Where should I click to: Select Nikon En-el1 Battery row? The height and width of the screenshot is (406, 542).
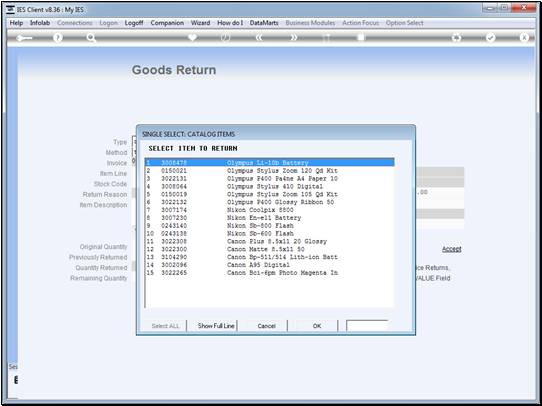[270, 218]
